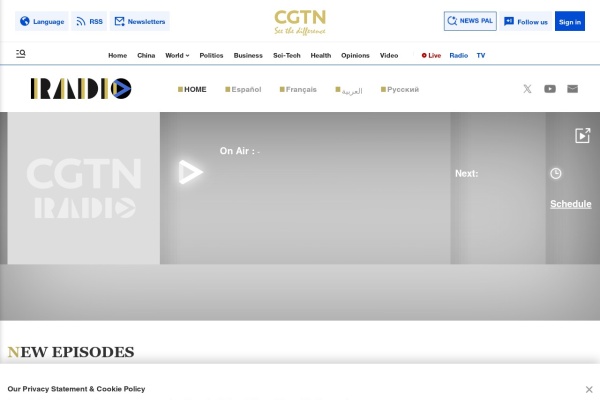Open the X (Twitter) social icon
Screen dimensions: 600x400
pyautogui.click(x=527, y=89)
